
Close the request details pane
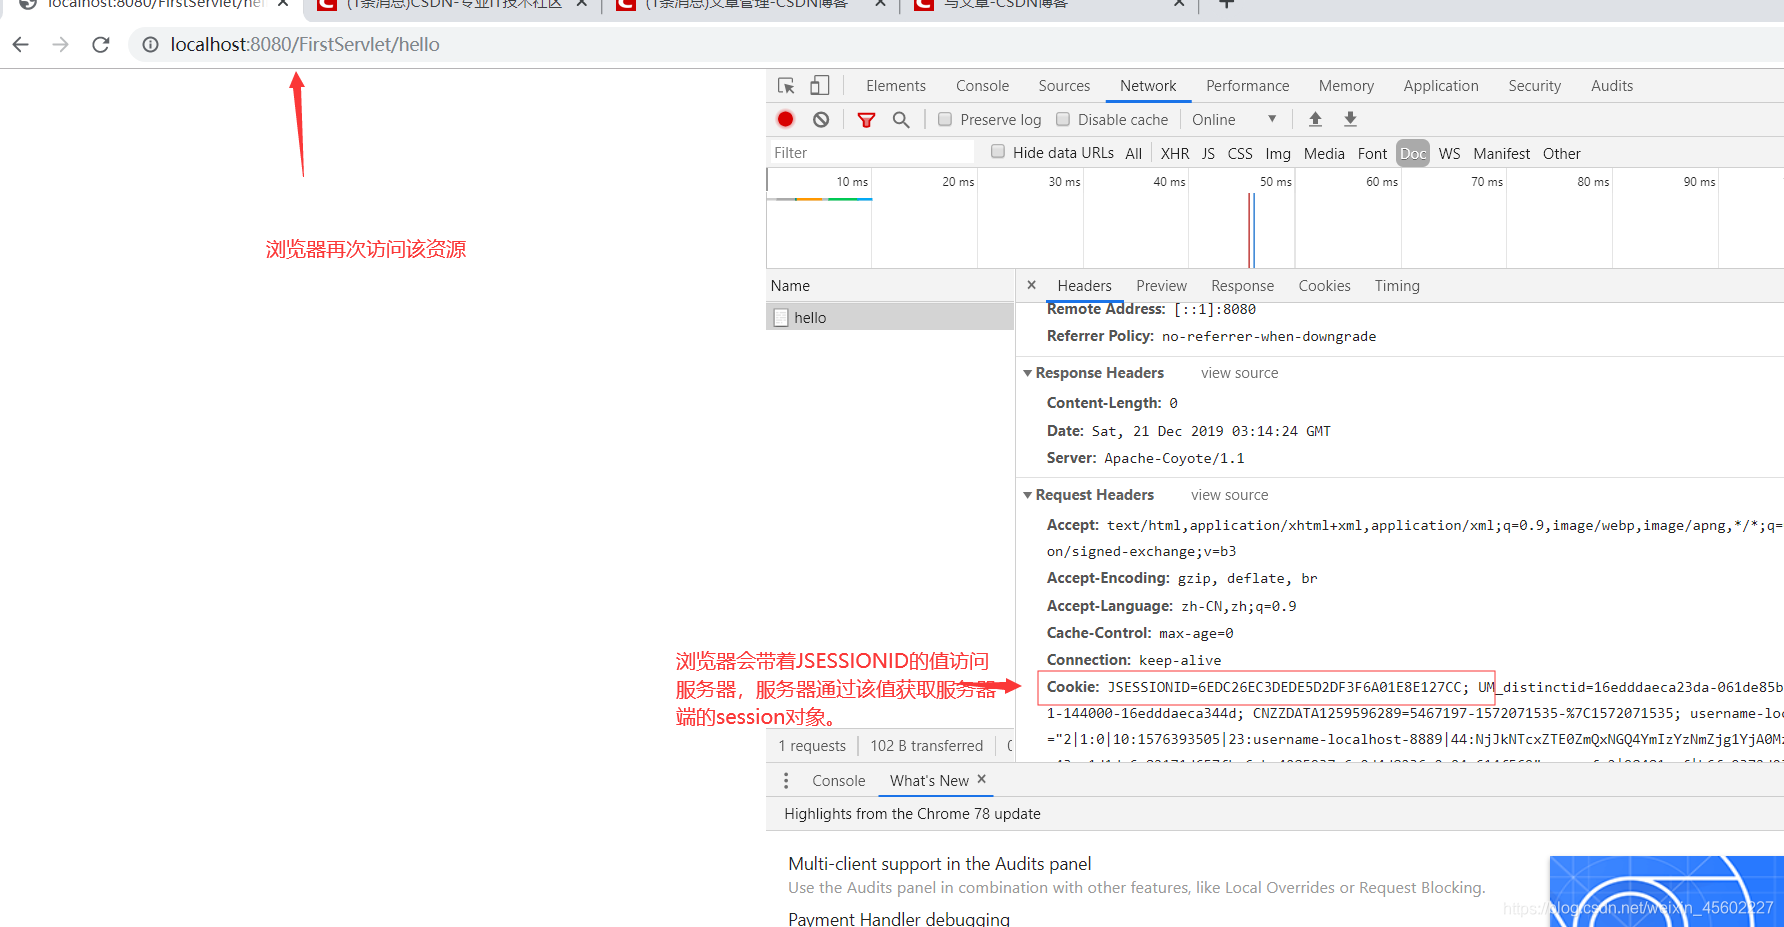coord(1031,285)
